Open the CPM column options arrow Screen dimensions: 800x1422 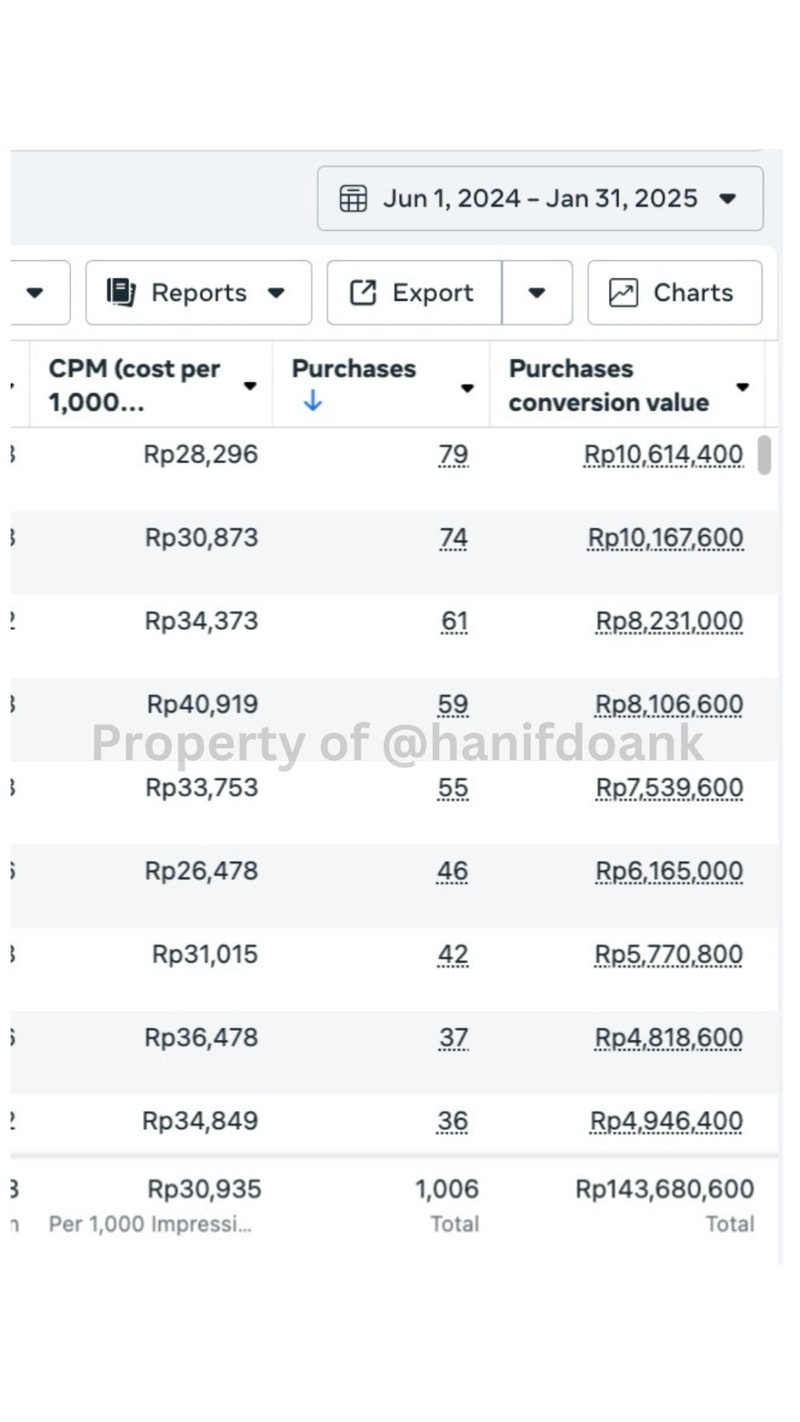tap(250, 386)
